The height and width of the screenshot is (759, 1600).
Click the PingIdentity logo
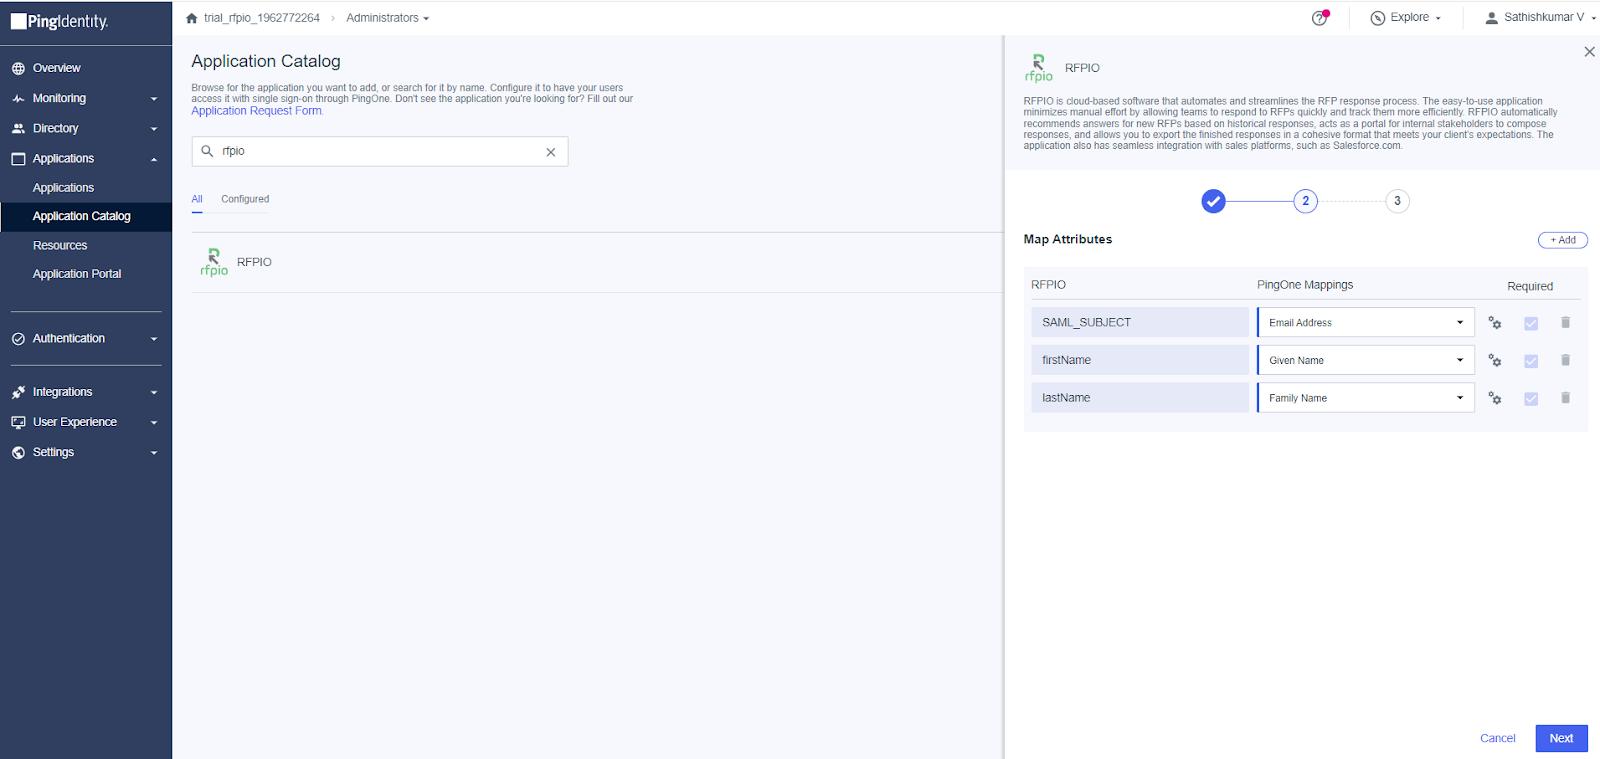(x=60, y=21)
